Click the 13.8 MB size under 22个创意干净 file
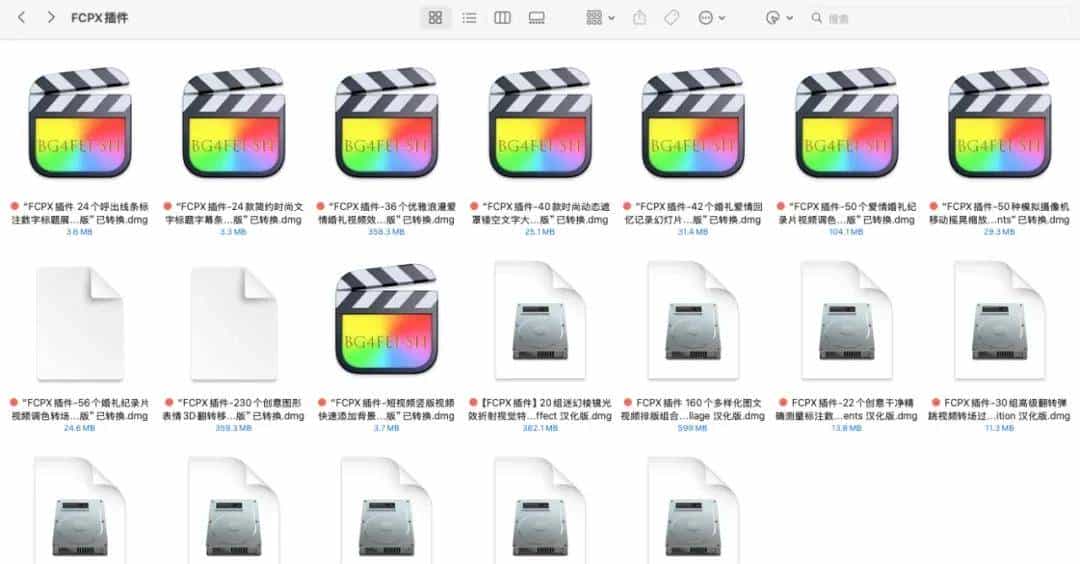 coord(847,428)
